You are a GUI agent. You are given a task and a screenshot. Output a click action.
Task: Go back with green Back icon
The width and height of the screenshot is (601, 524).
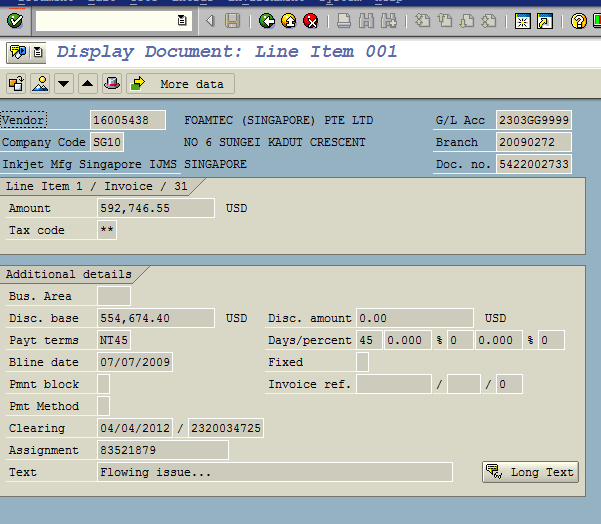(x=267, y=20)
